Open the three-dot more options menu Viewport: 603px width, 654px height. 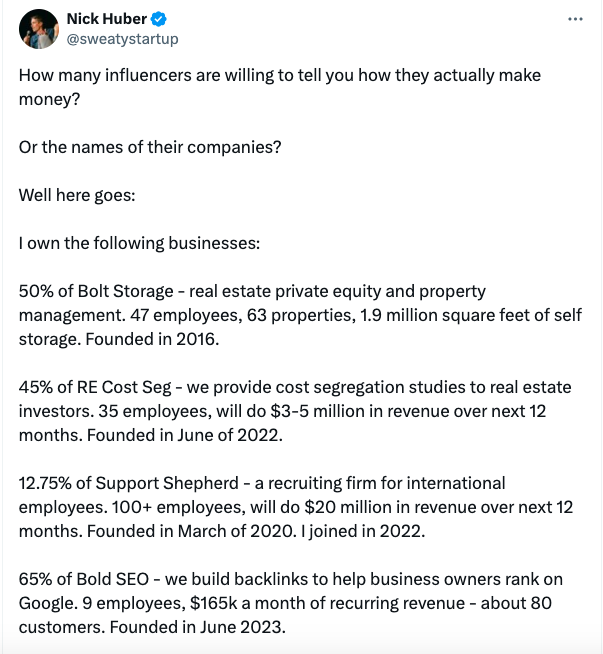coord(575,19)
